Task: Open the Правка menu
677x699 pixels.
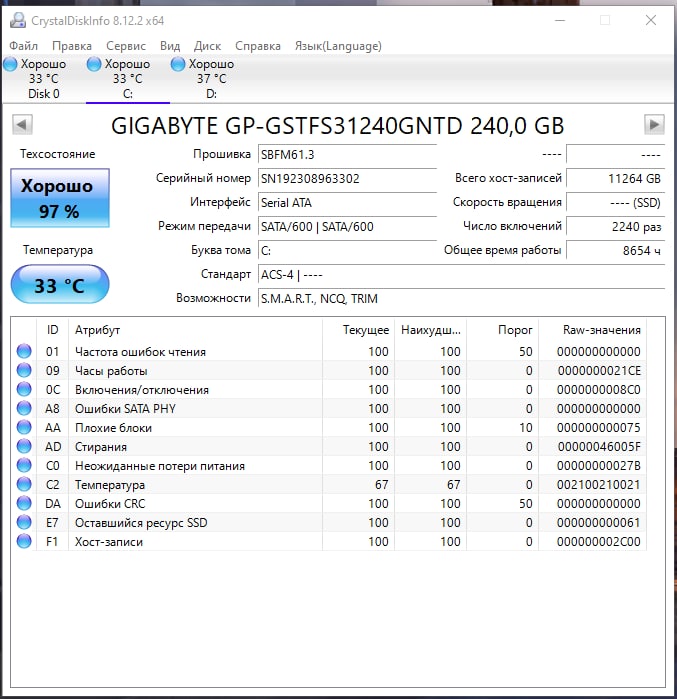Action: 72,46
